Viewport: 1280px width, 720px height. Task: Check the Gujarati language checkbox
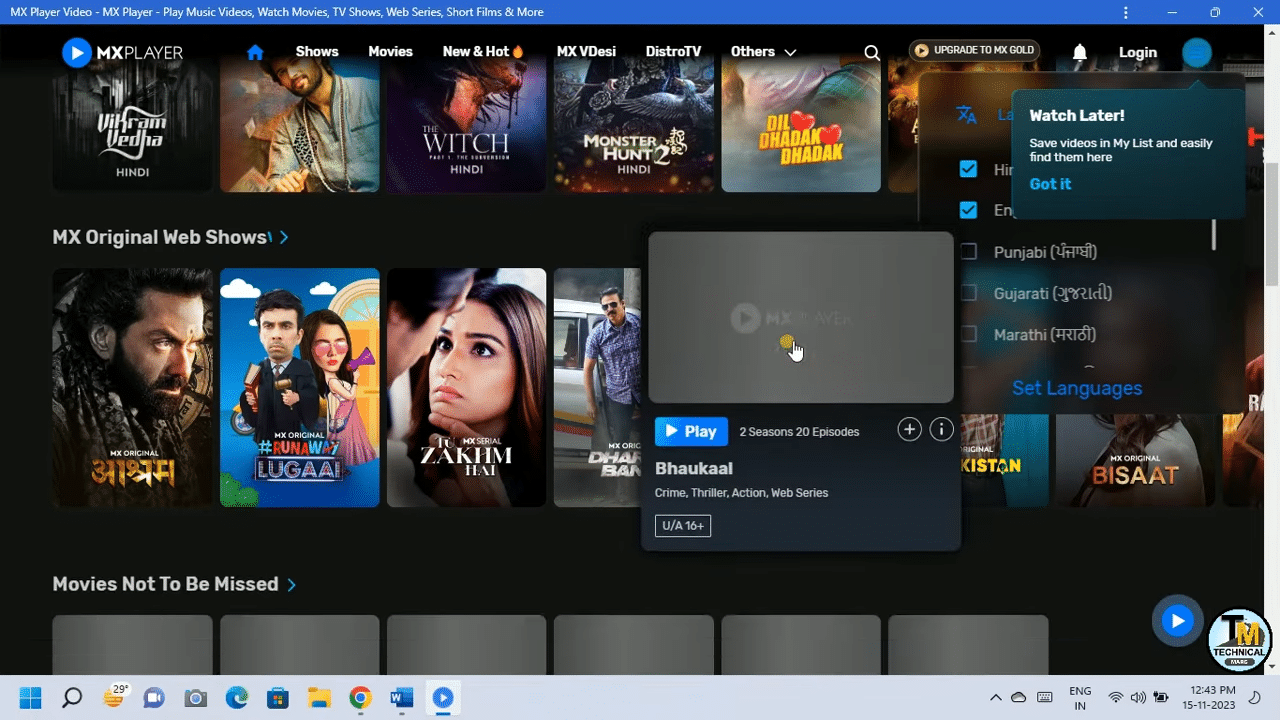[968, 293]
